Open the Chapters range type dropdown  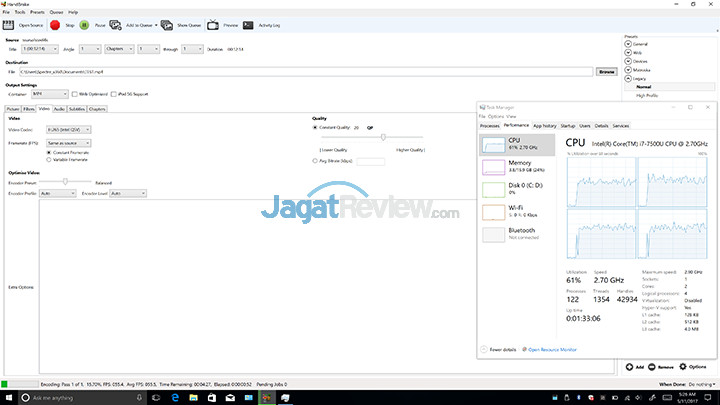pos(119,49)
